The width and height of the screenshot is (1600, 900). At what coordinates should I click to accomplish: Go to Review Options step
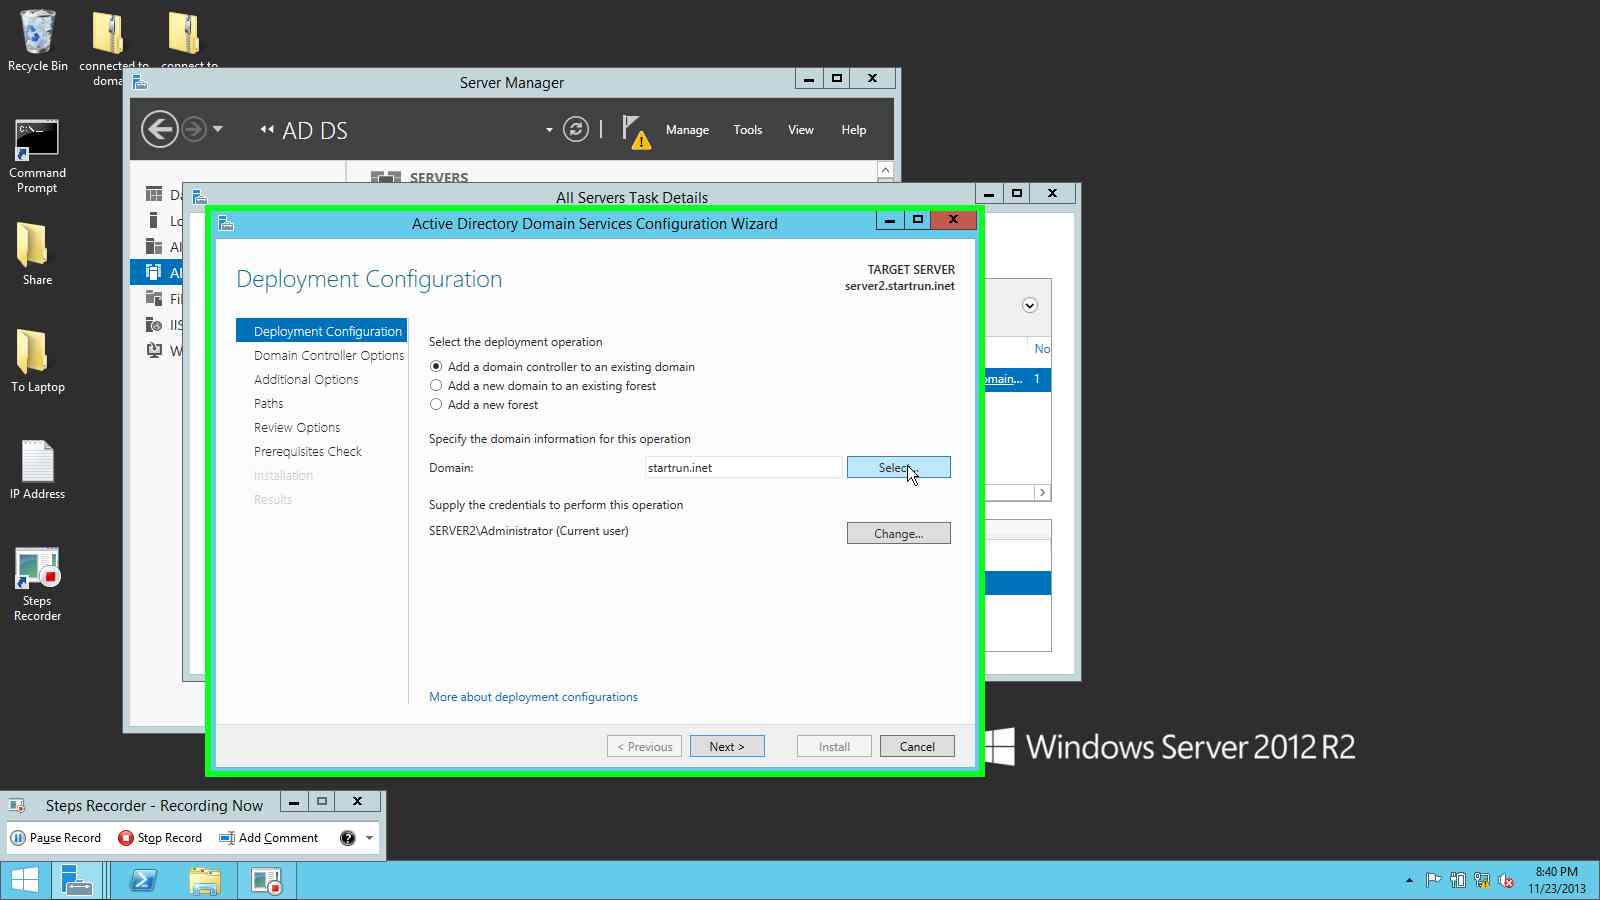click(x=297, y=427)
